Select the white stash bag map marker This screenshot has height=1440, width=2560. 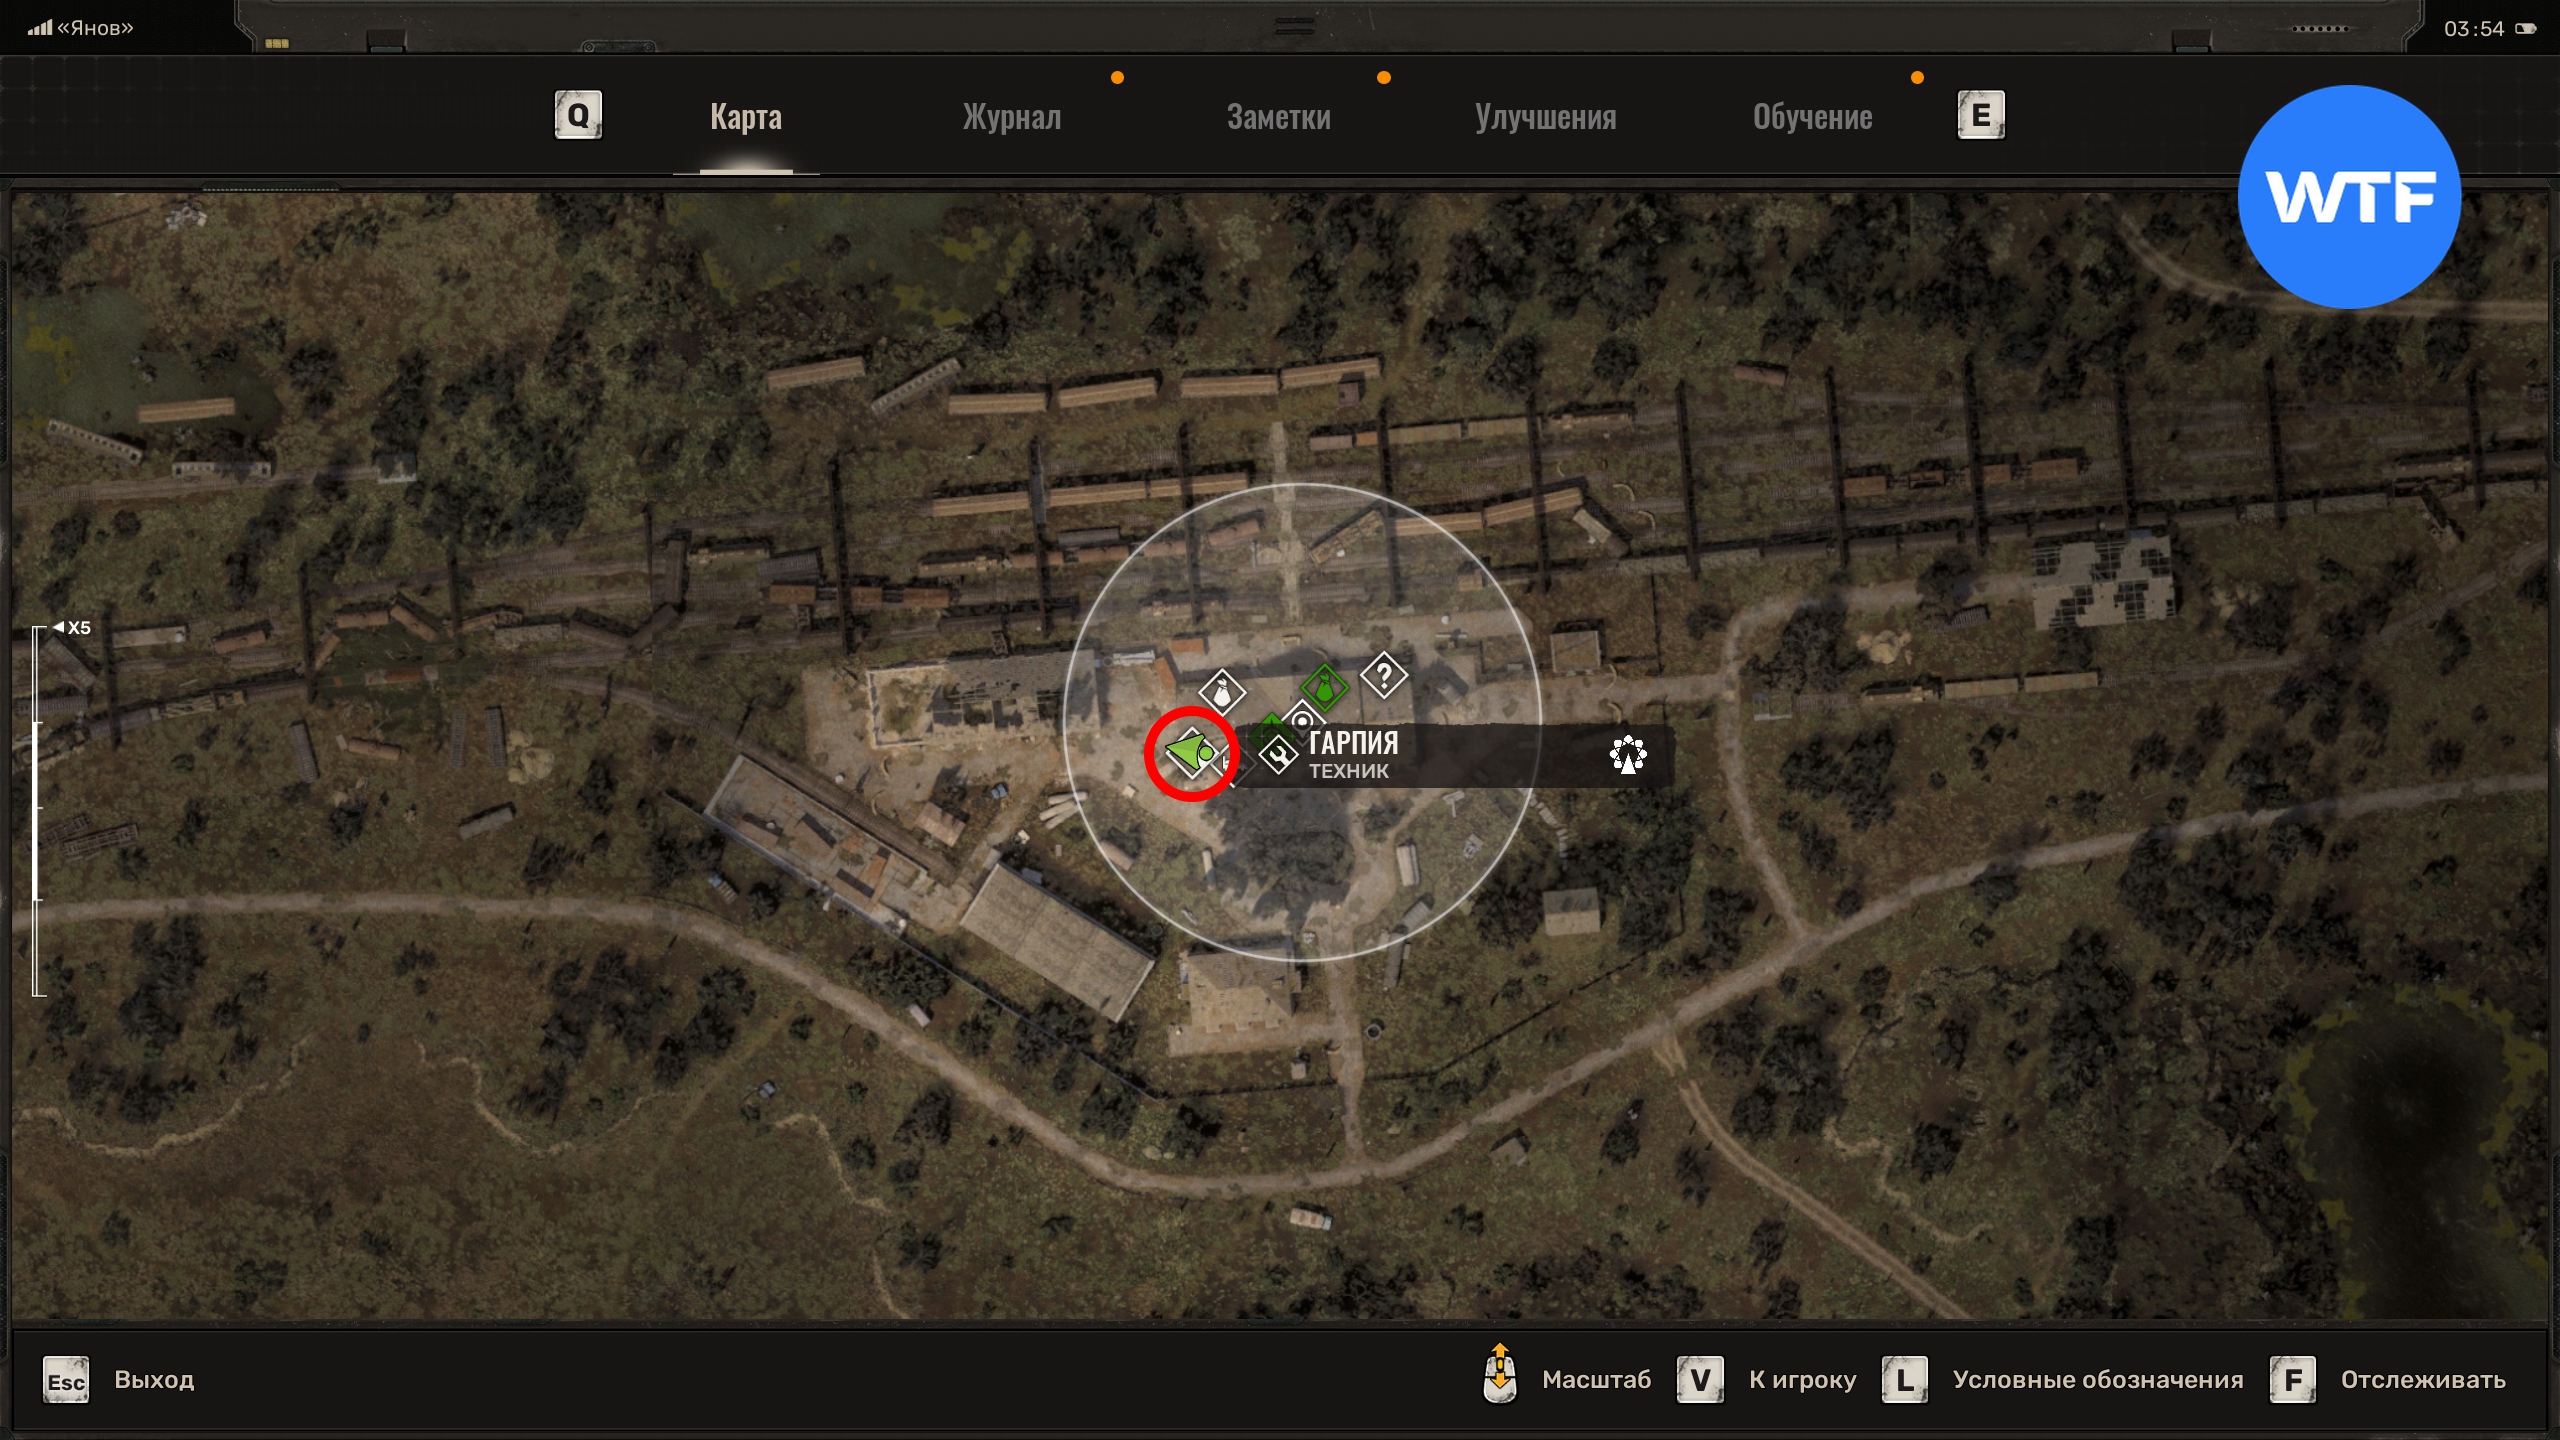click(x=1221, y=691)
